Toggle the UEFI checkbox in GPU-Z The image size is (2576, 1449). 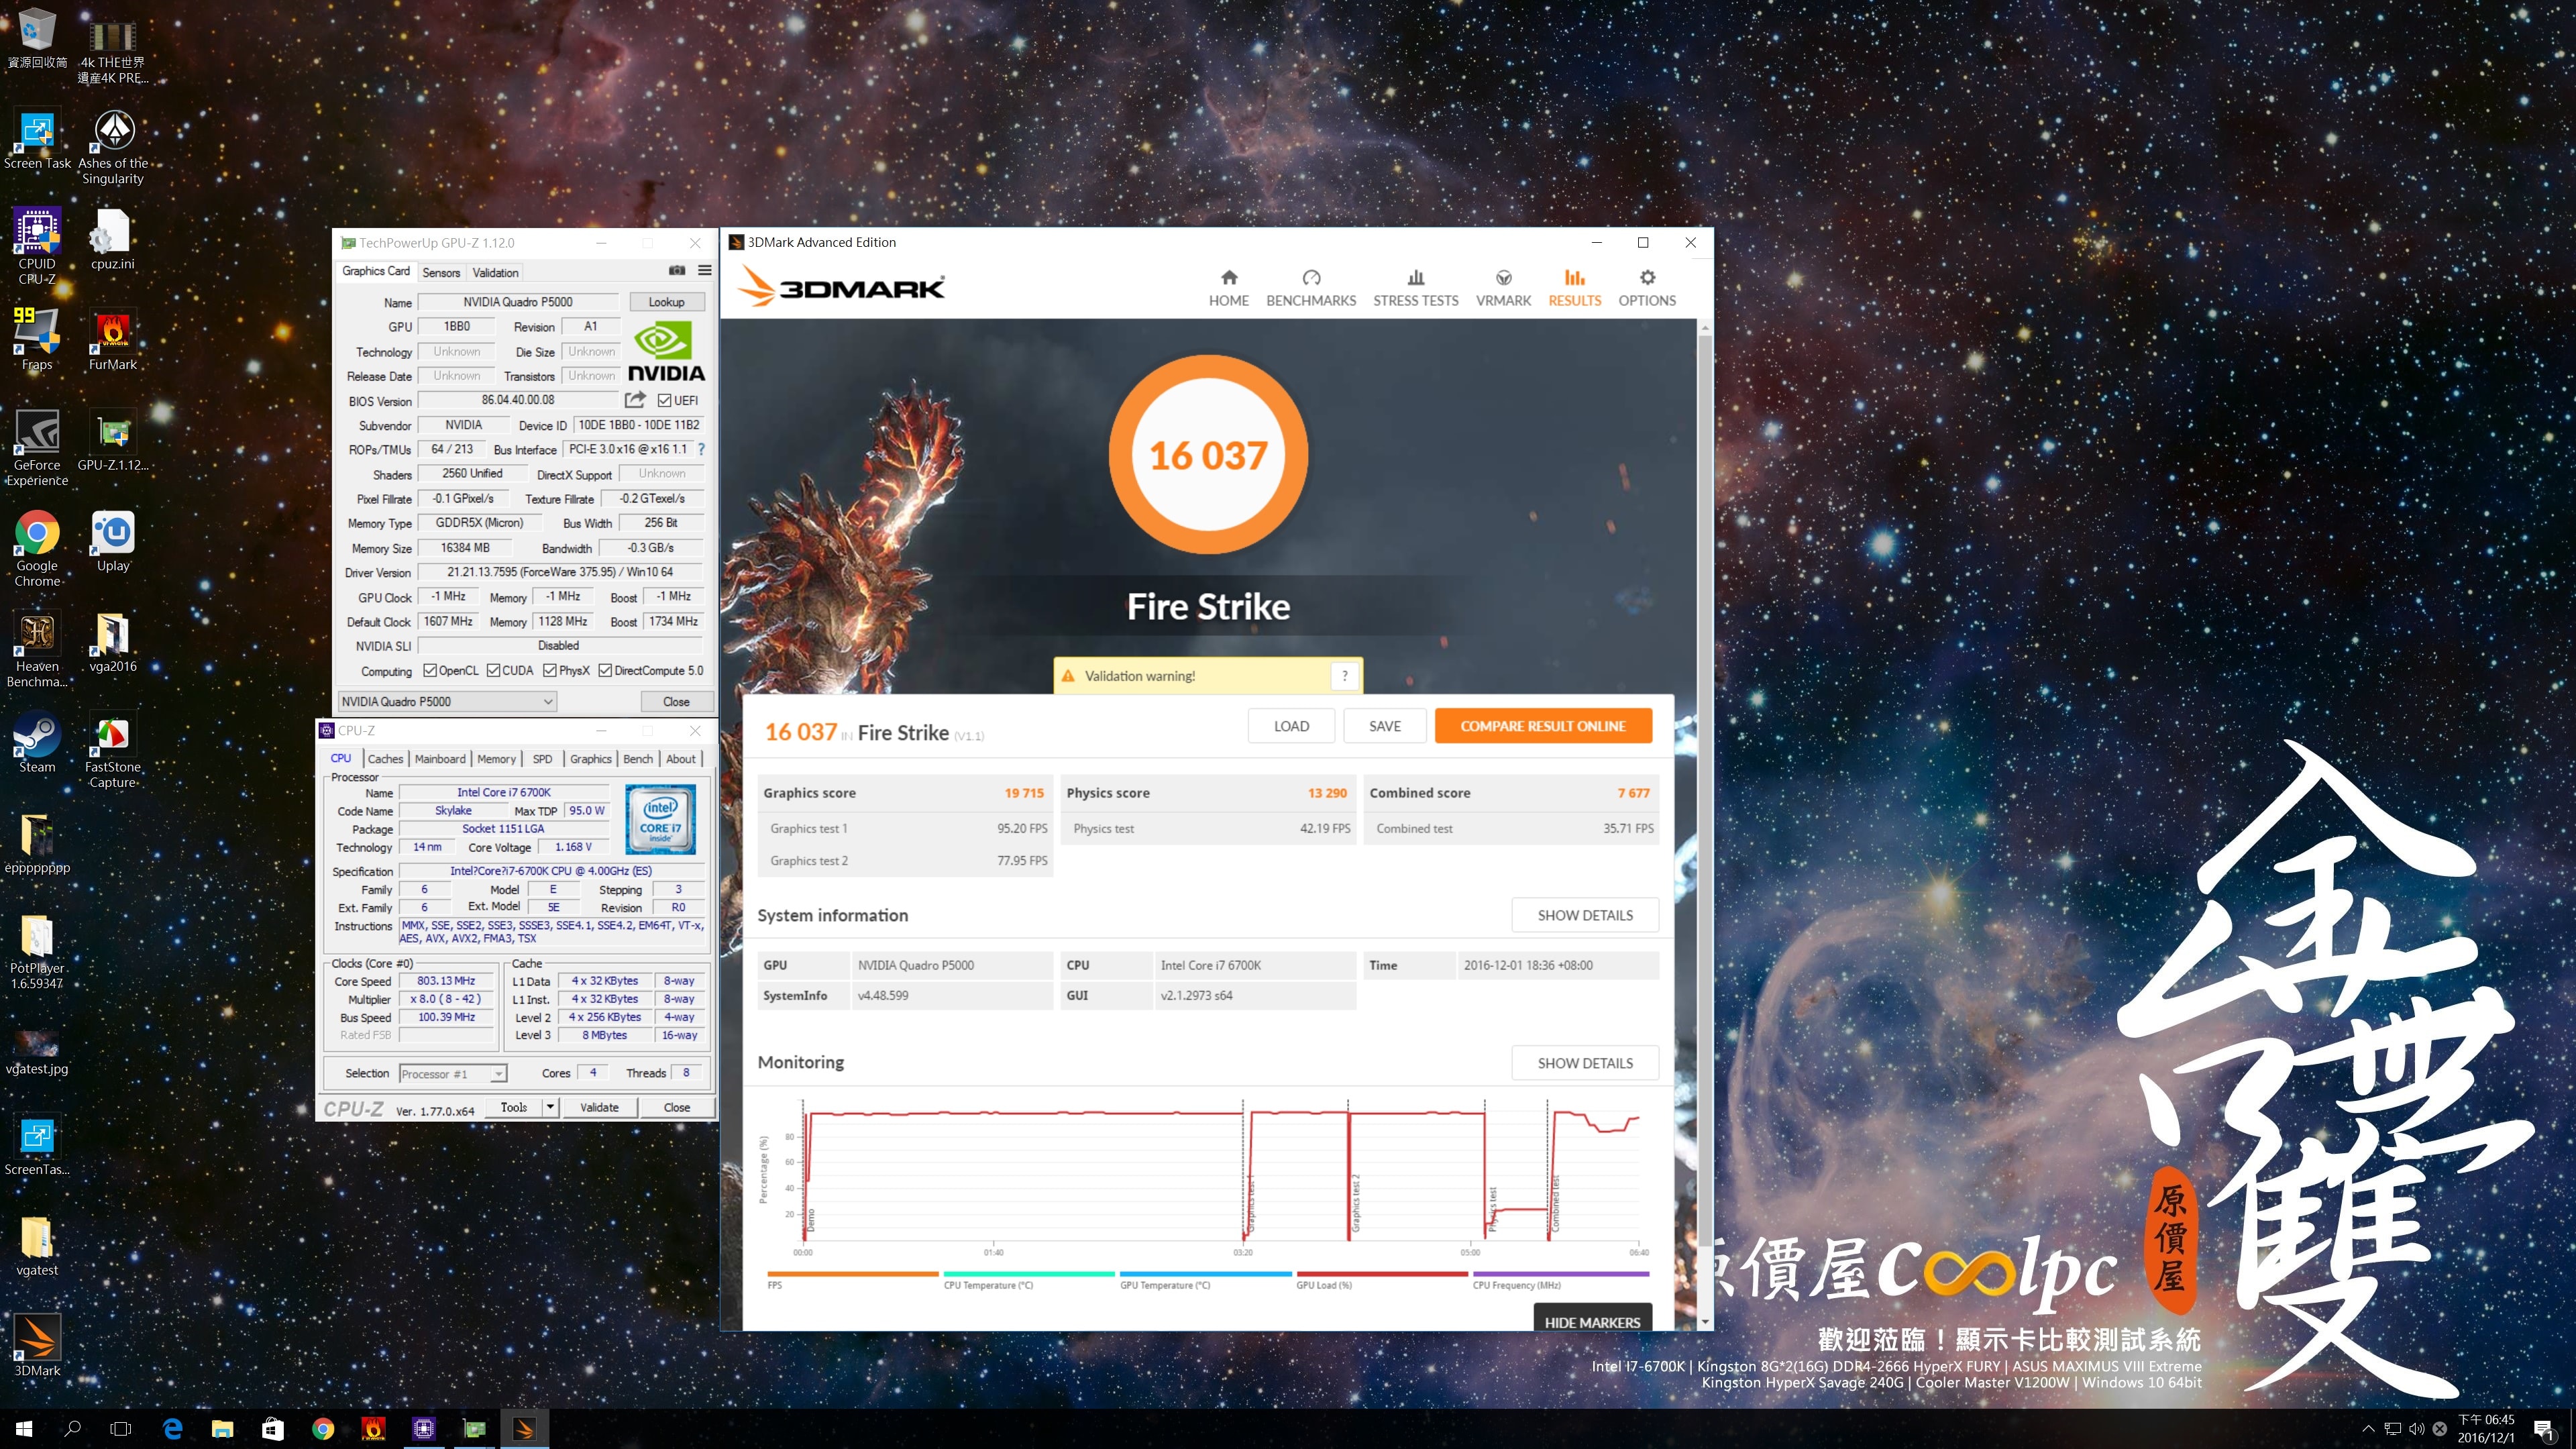[664, 400]
